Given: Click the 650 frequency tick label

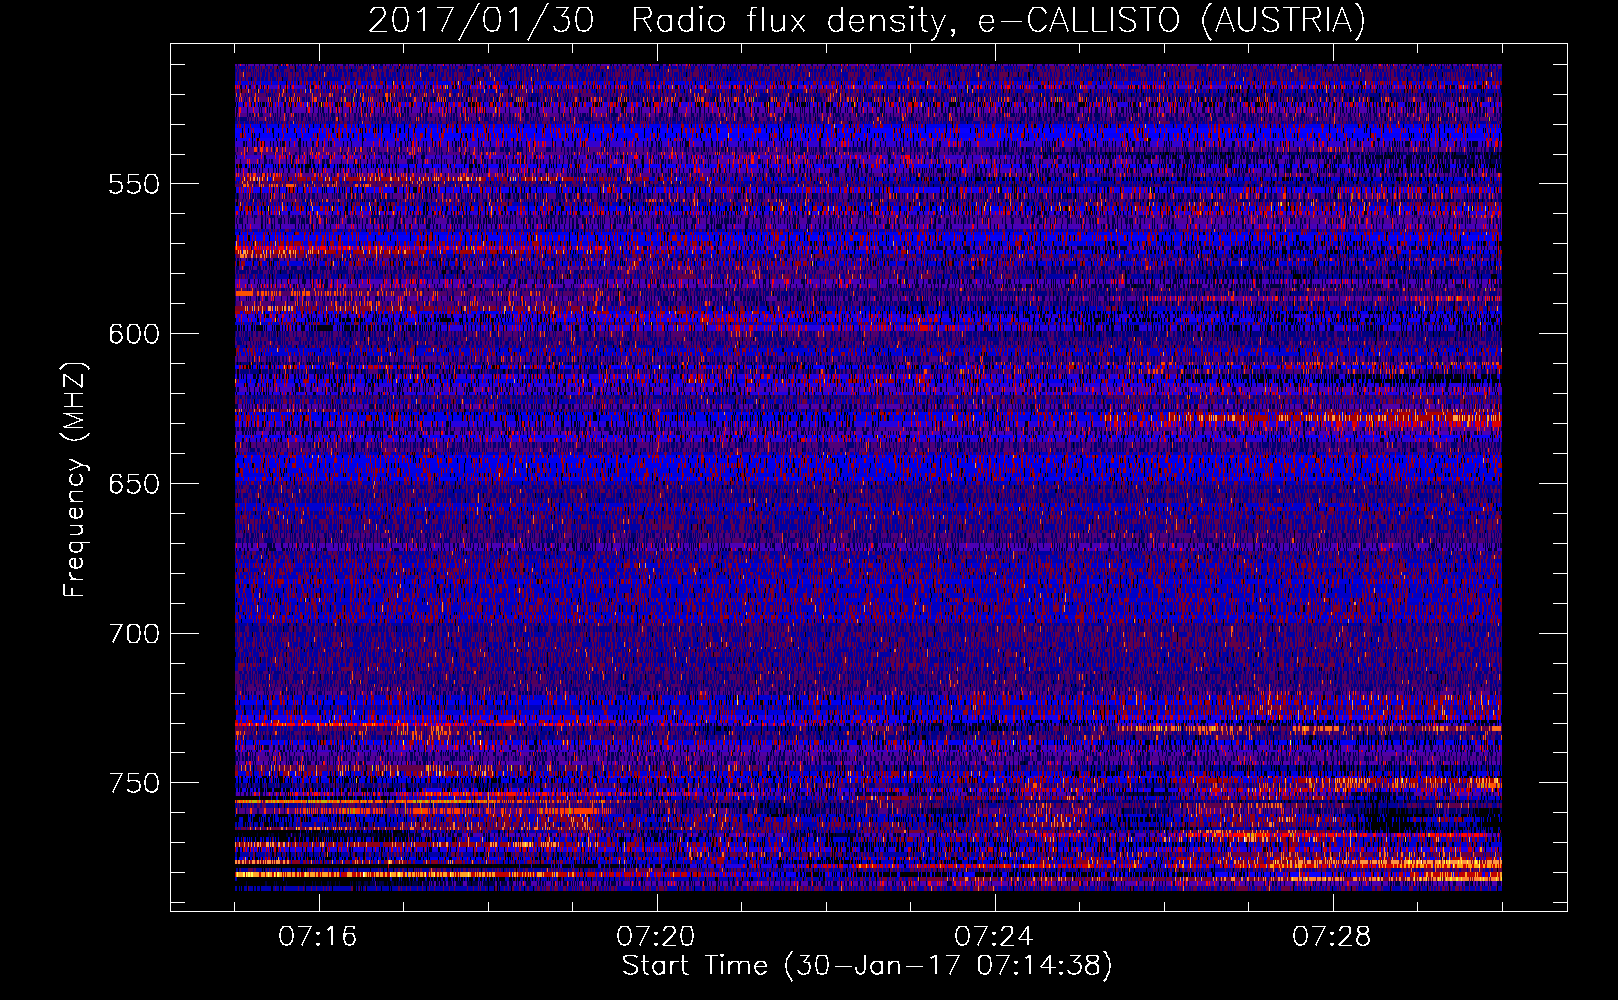Looking at the screenshot, I should pyautogui.click(x=133, y=484).
